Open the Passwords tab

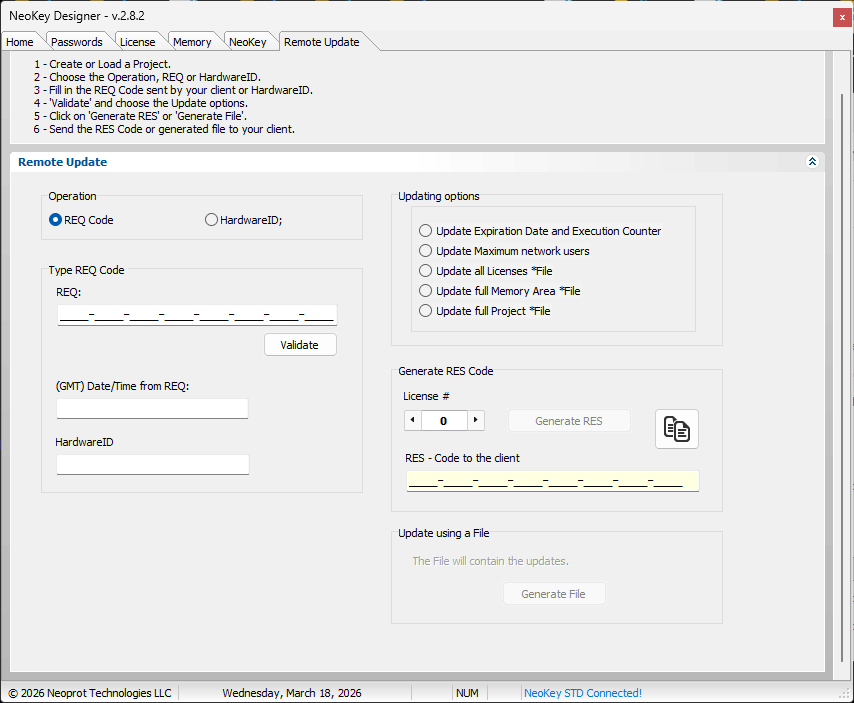click(77, 42)
